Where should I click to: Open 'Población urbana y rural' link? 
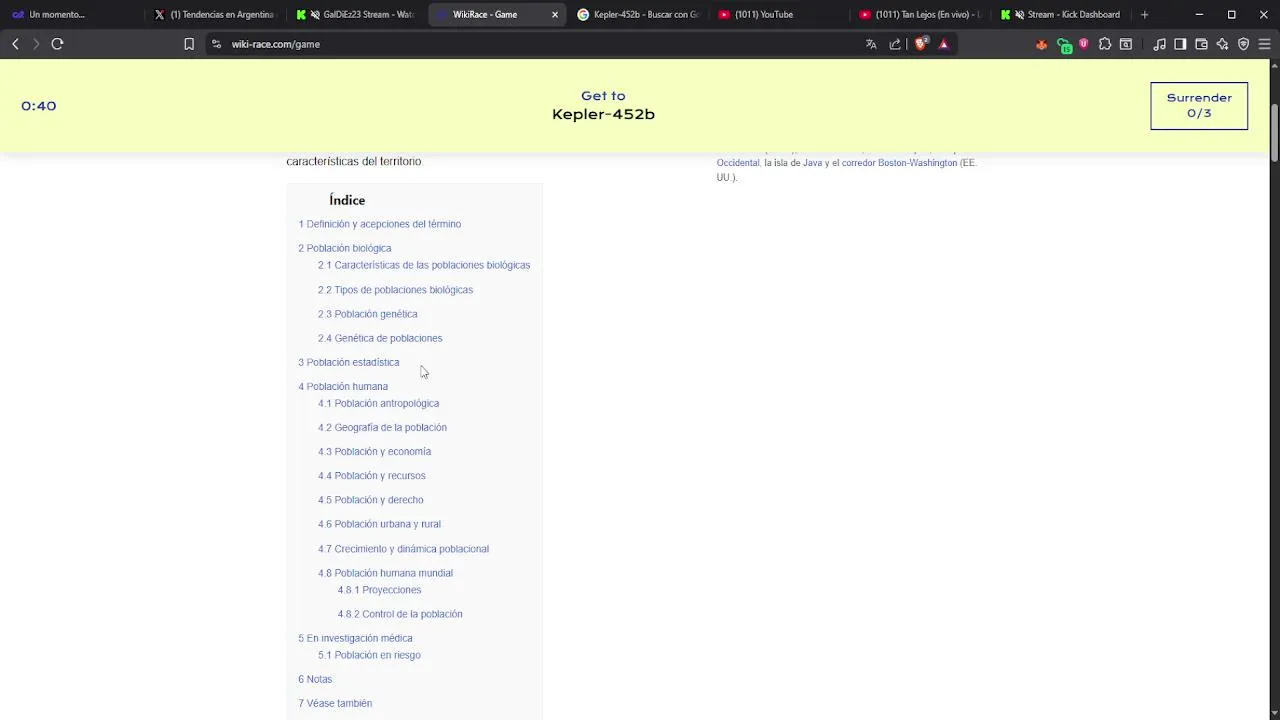(x=379, y=524)
